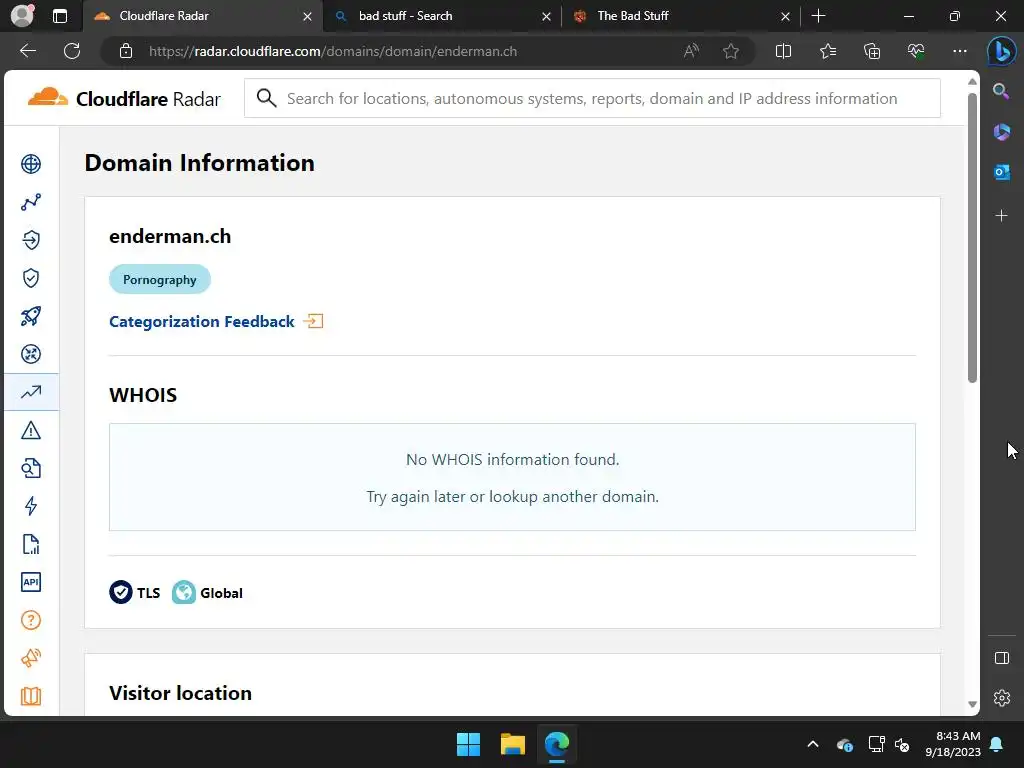
Task: Add a new app to Edge sidebar
Action: tap(1001, 216)
